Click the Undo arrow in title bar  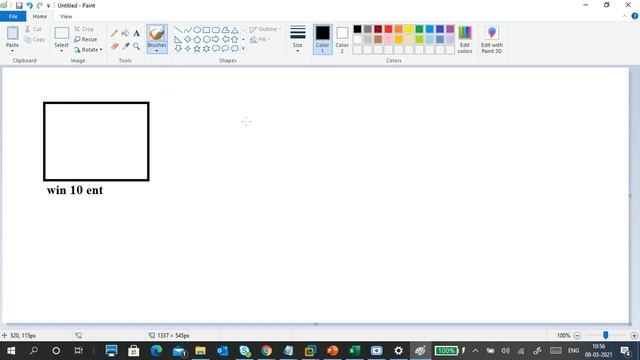point(29,5)
